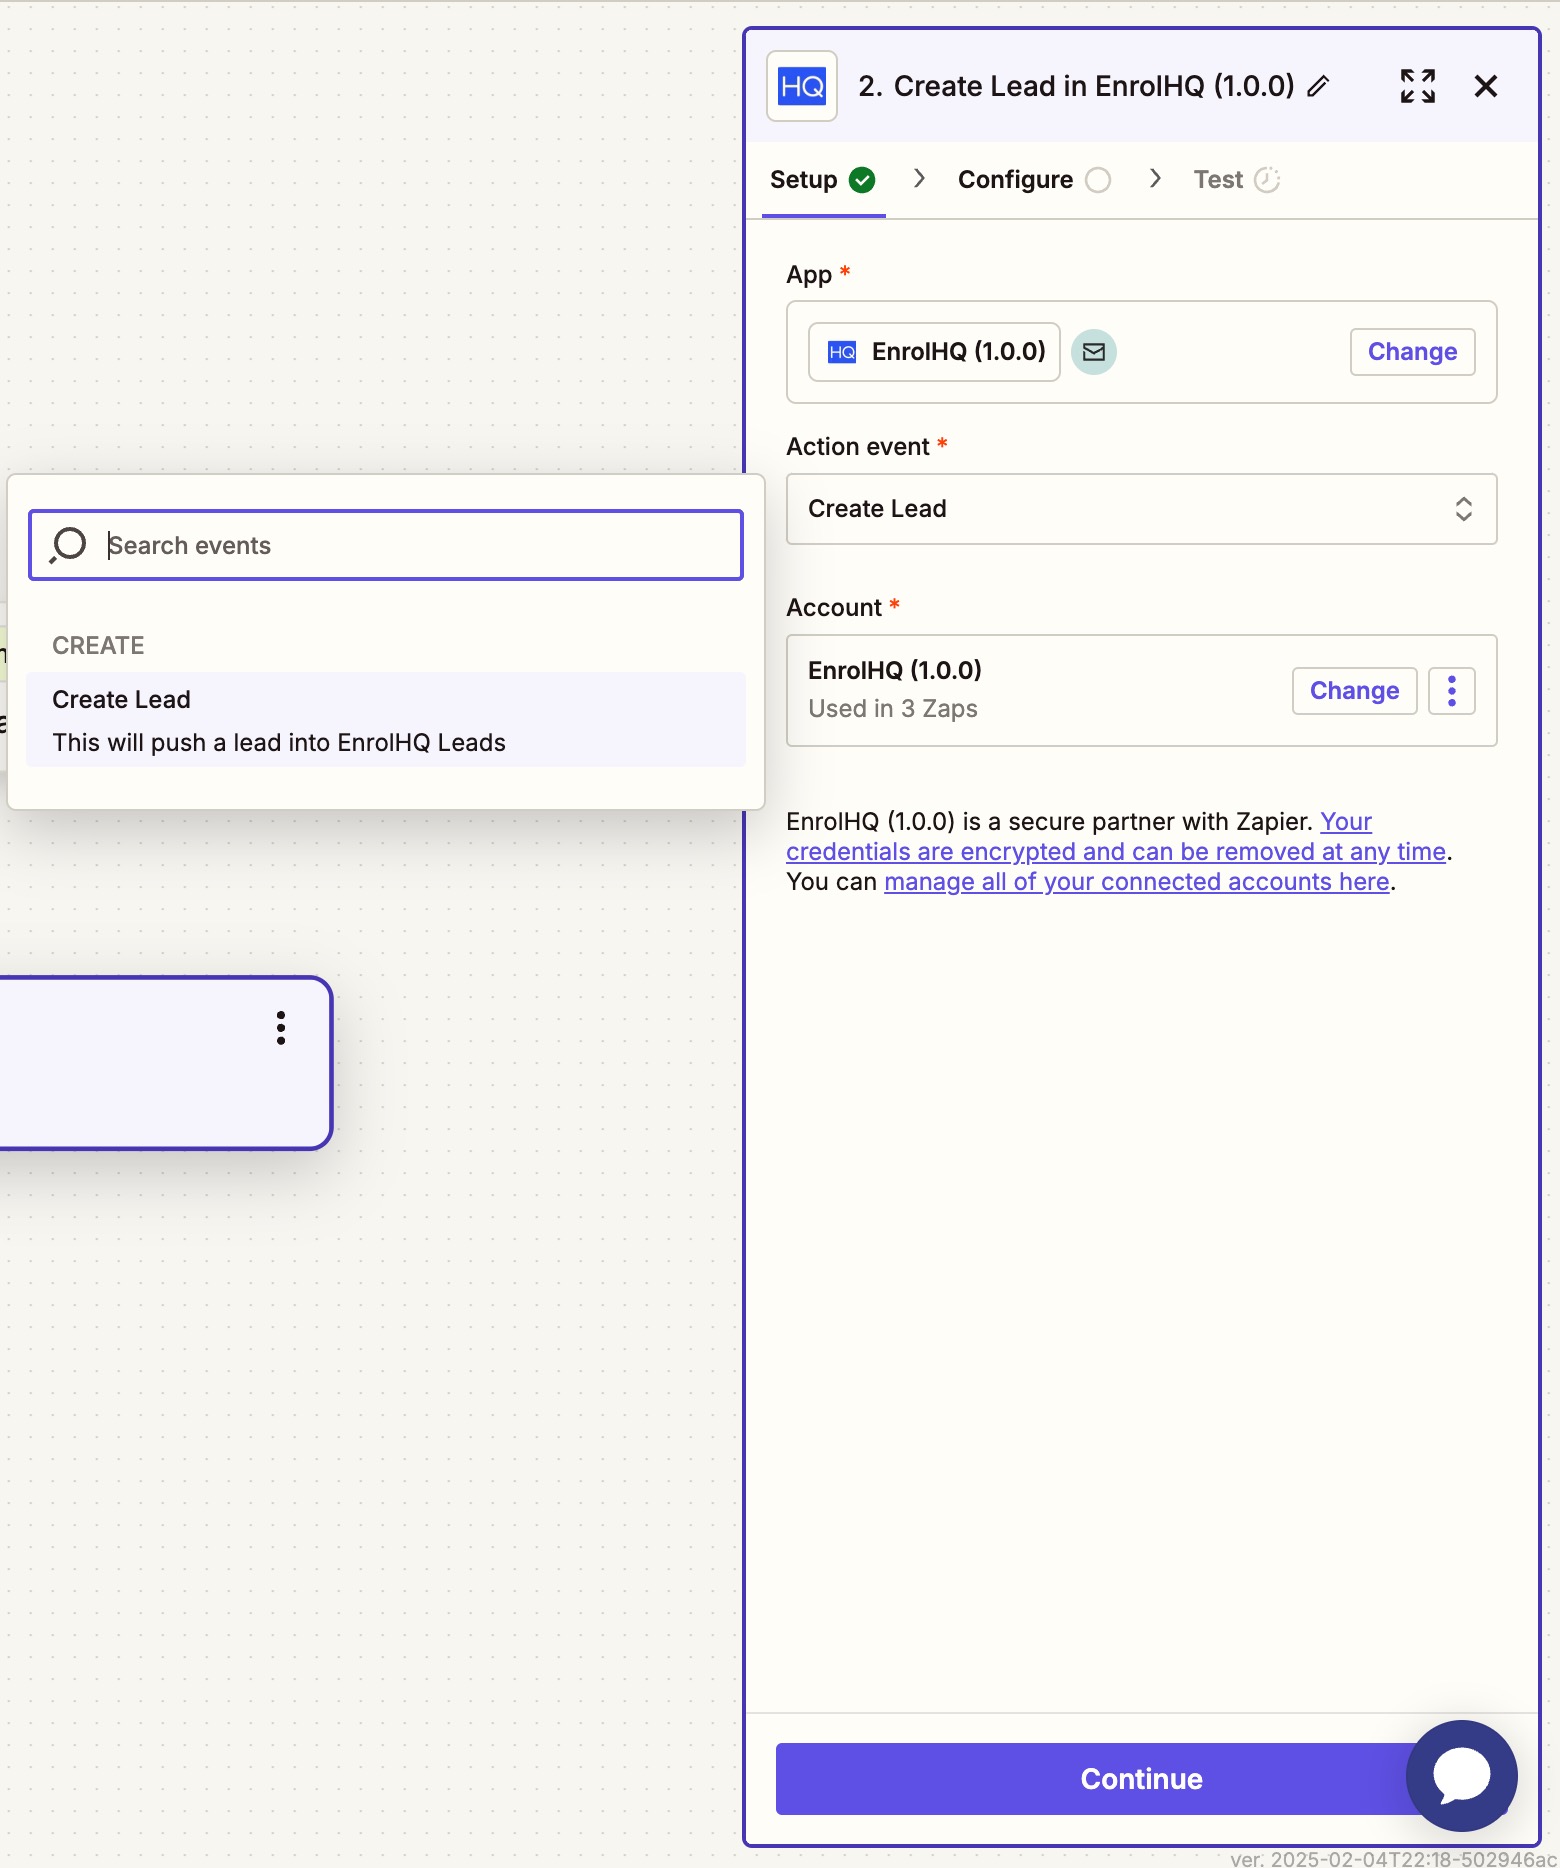Focus the Search events input field

tap(420, 545)
